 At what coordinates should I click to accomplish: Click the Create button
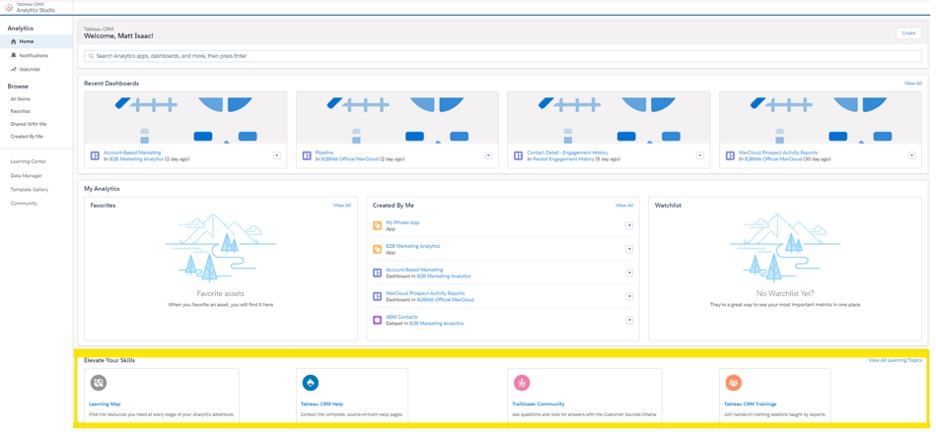(x=909, y=33)
